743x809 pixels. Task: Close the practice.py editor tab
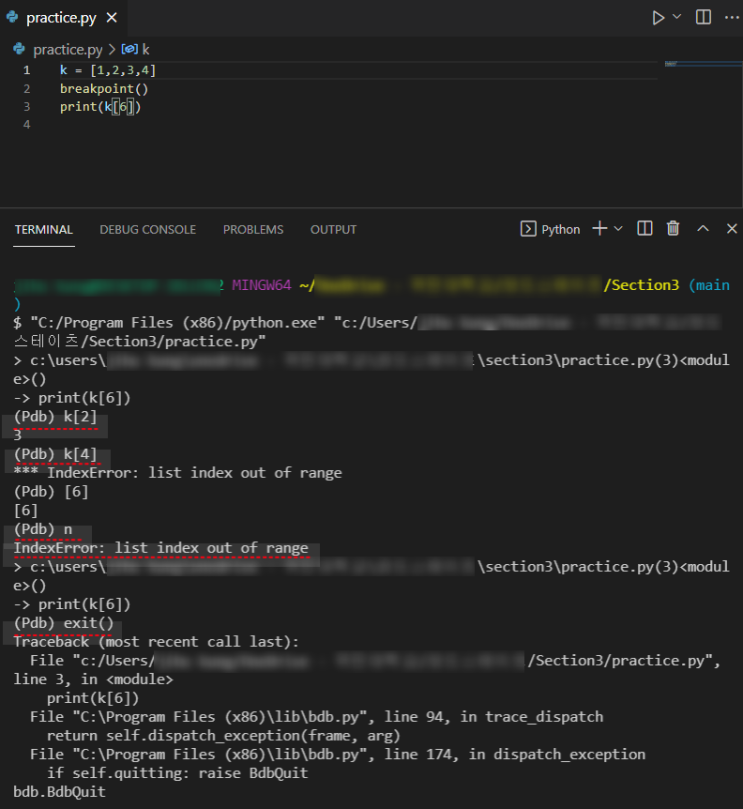[x=111, y=18]
